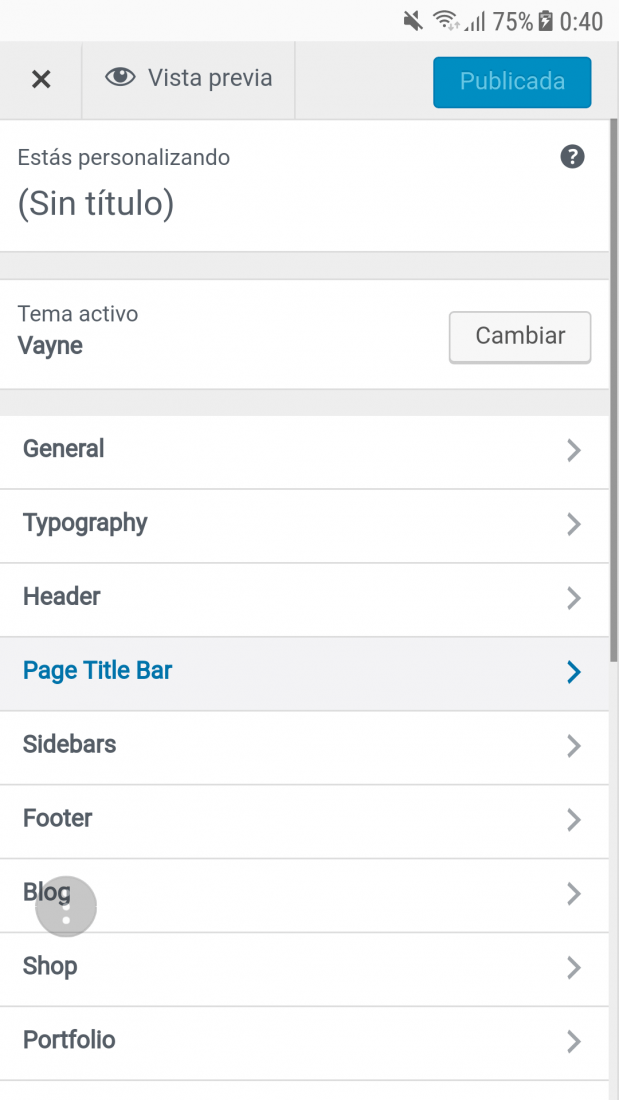Open the help question mark icon
This screenshot has height=1100, width=619.
[x=572, y=156]
